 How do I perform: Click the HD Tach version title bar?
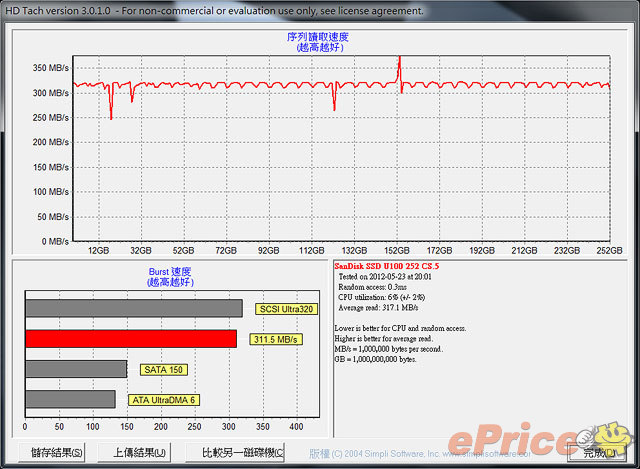(214, 10)
